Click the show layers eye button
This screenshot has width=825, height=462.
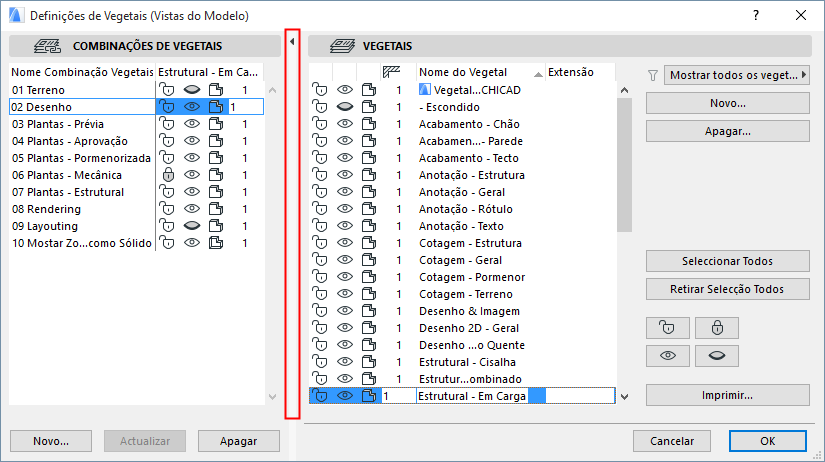(x=667, y=355)
